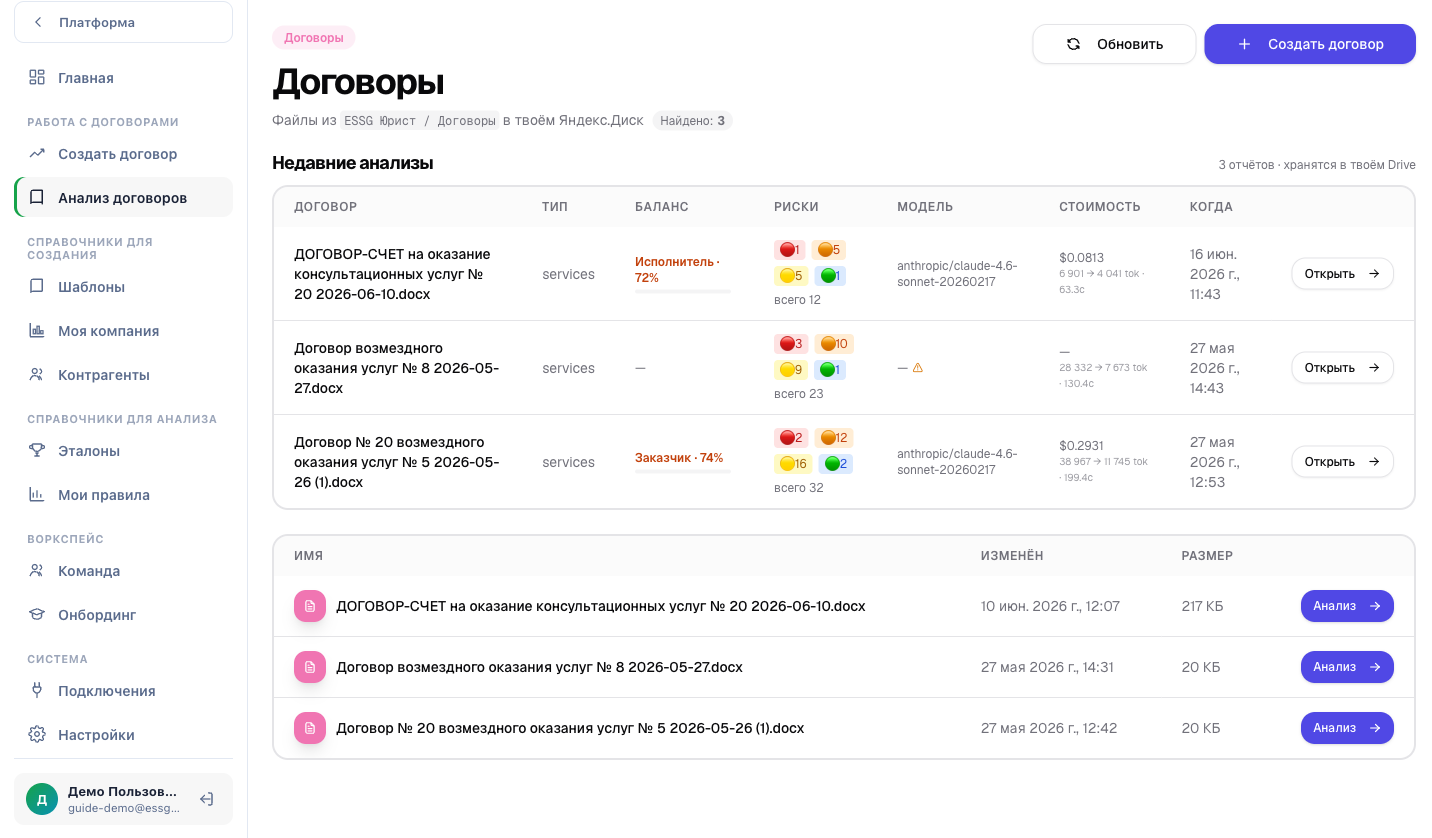Screen dimensions: 1432x838
Task: Click the plus icon in Создать договор button
Action: [1244, 44]
